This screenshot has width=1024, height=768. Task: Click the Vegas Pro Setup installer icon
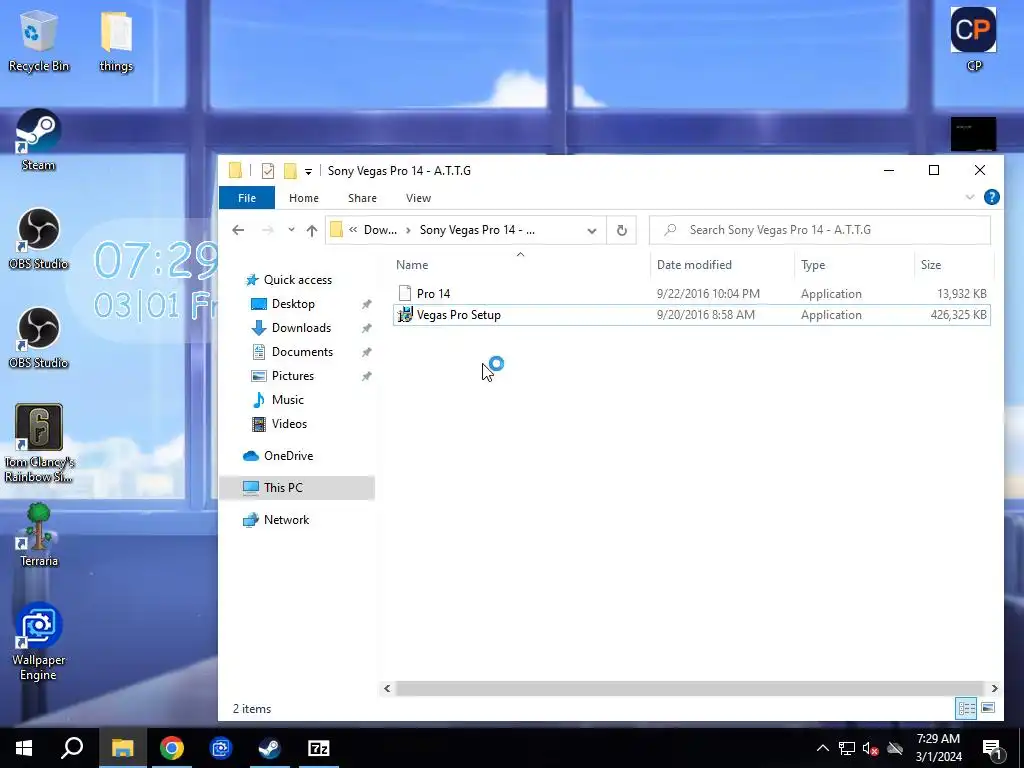[x=405, y=315]
